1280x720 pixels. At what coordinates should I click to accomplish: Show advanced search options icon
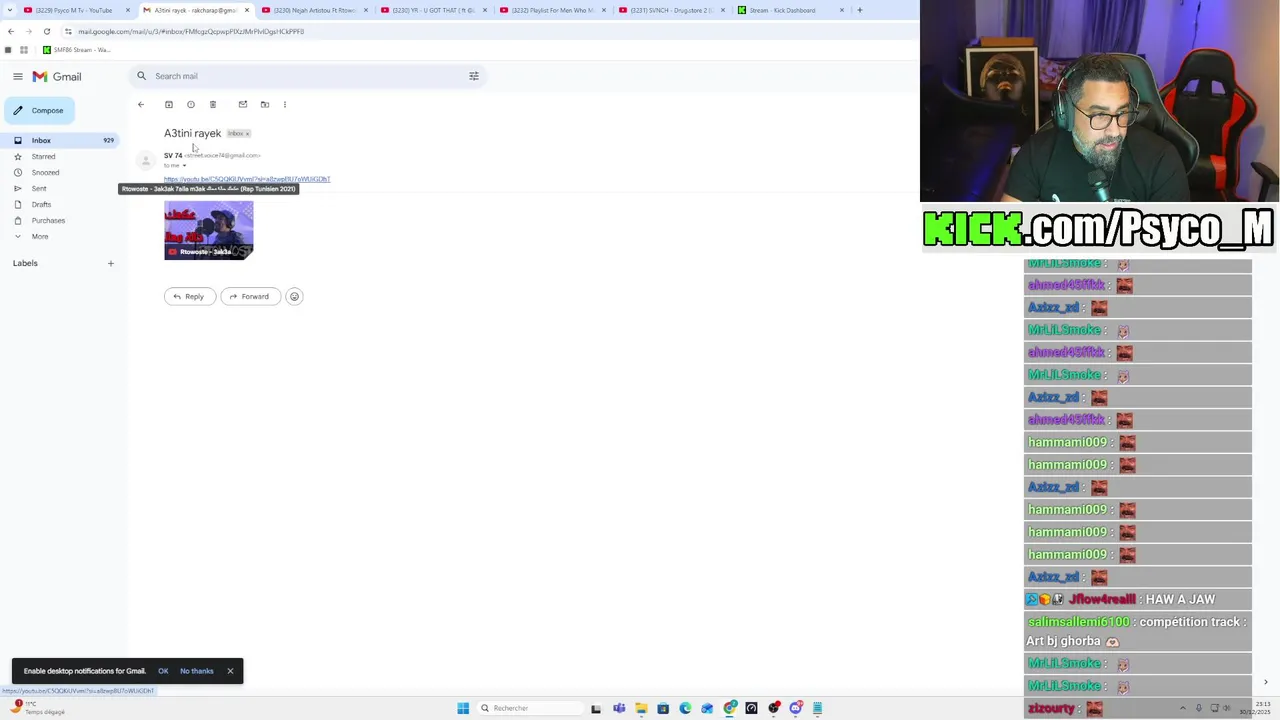point(474,76)
